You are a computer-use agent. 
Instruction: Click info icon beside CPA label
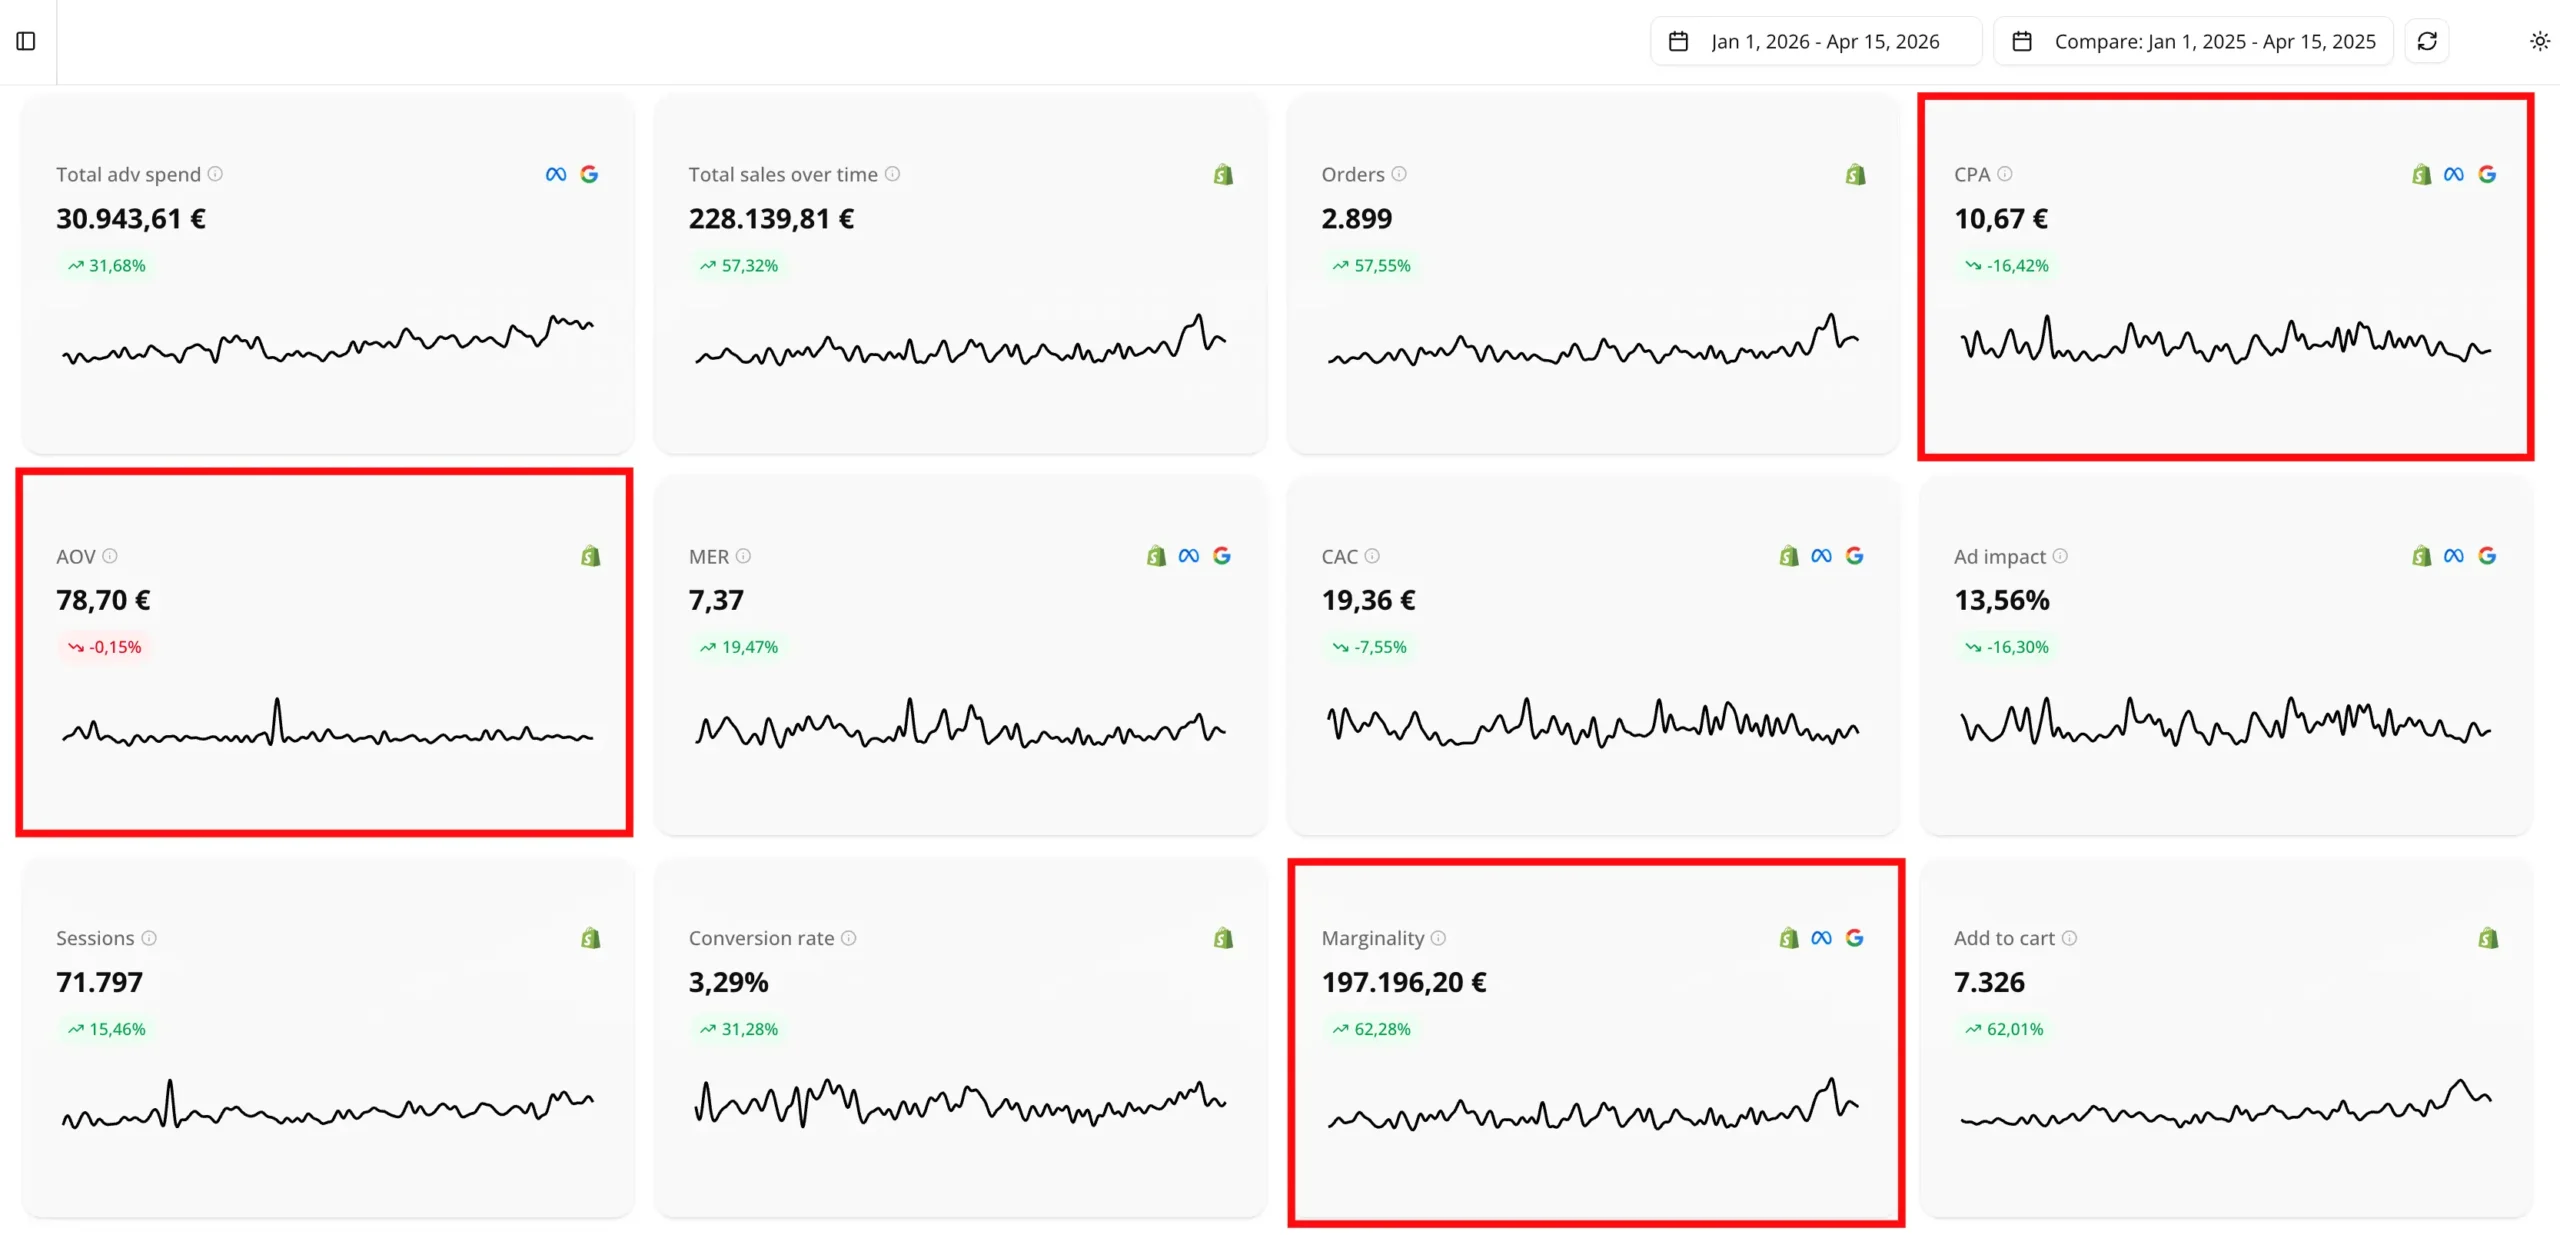point(2004,174)
